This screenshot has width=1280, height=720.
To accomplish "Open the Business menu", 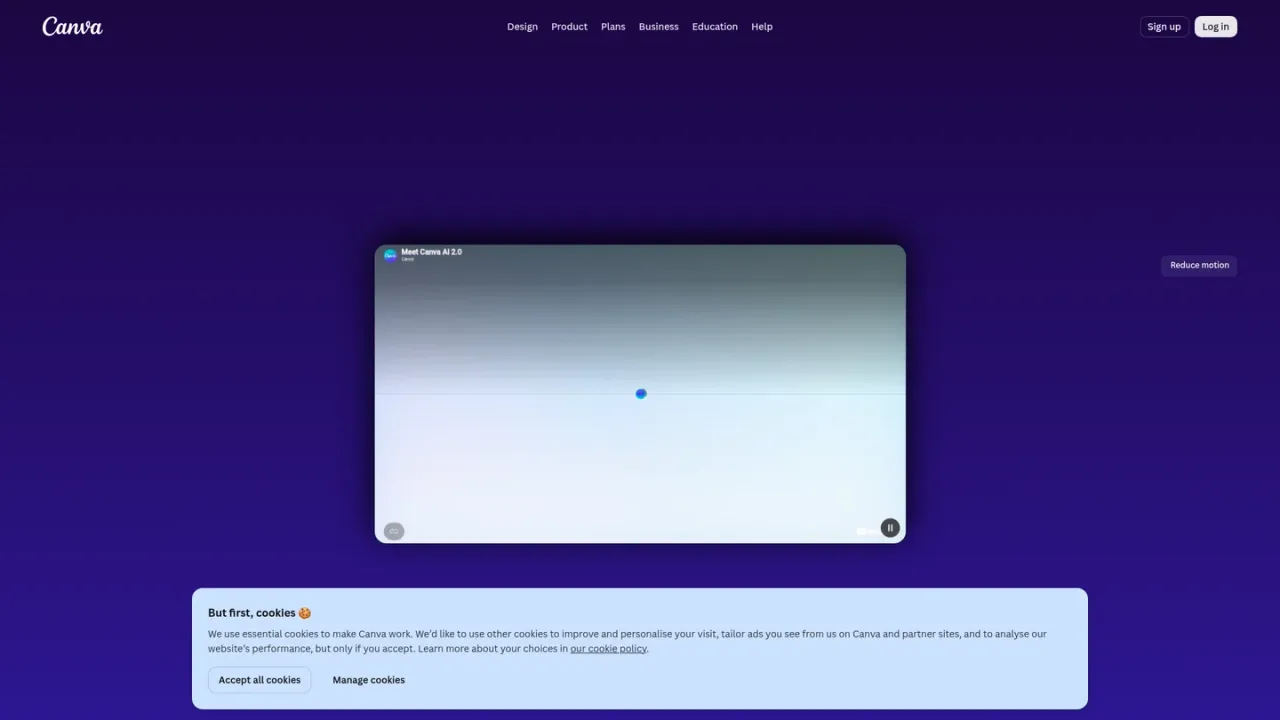I will [x=658, y=27].
